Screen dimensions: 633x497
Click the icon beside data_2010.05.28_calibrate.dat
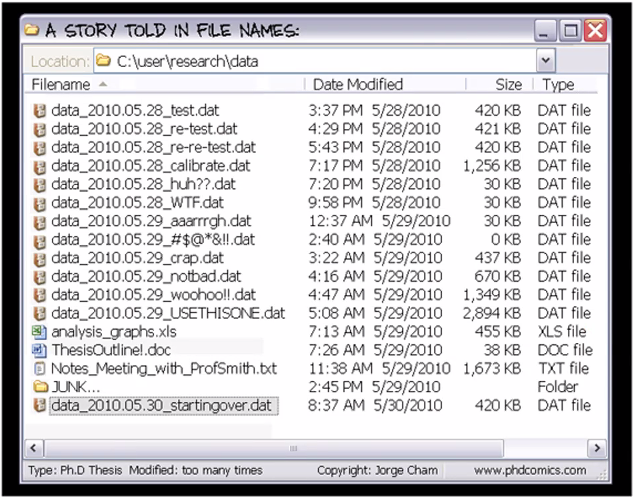click(39, 166)
